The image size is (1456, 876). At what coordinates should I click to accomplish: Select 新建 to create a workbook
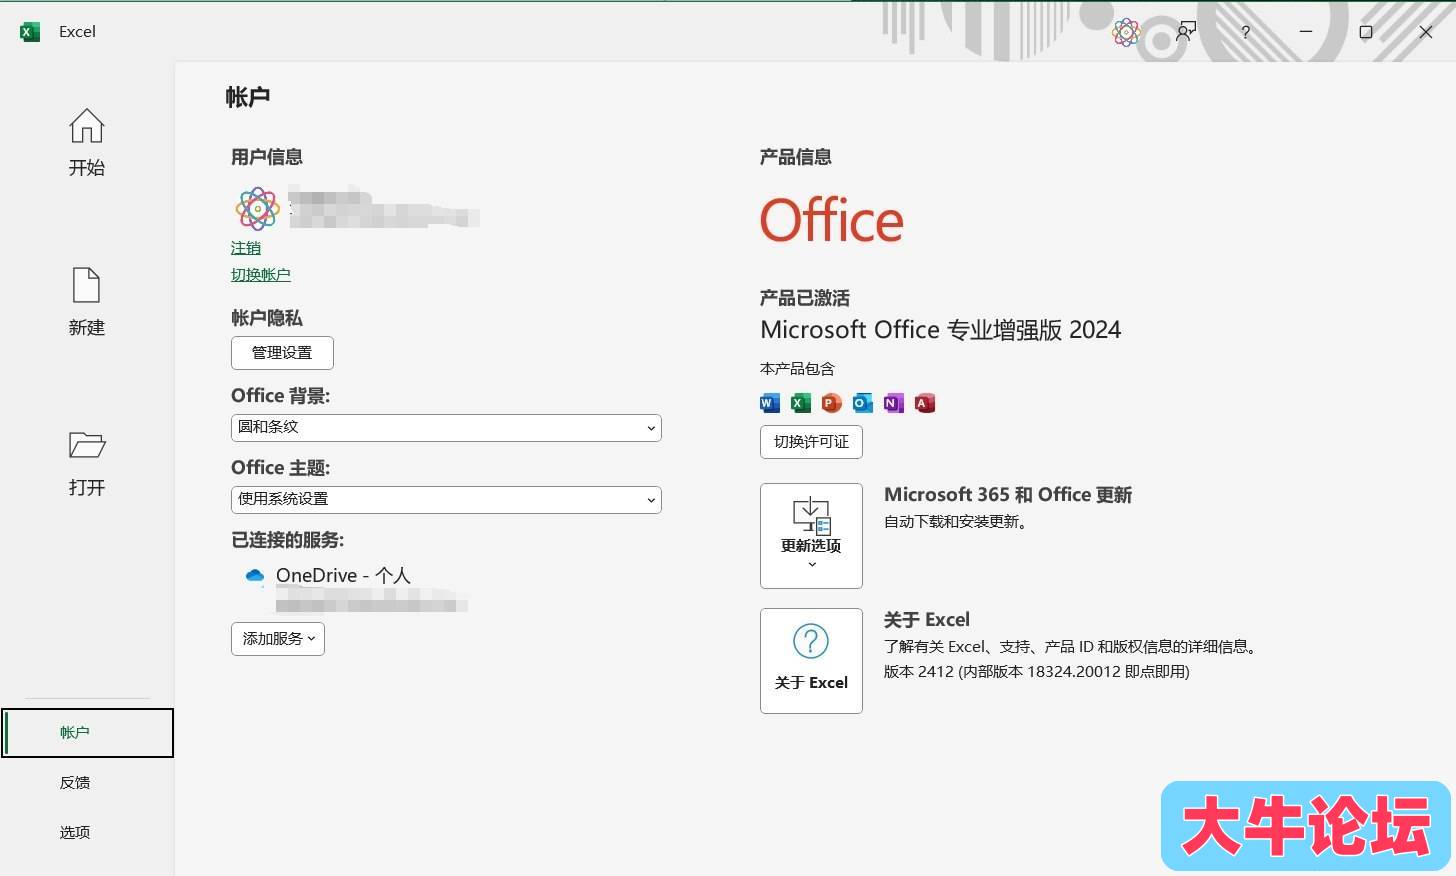(86, 301)
